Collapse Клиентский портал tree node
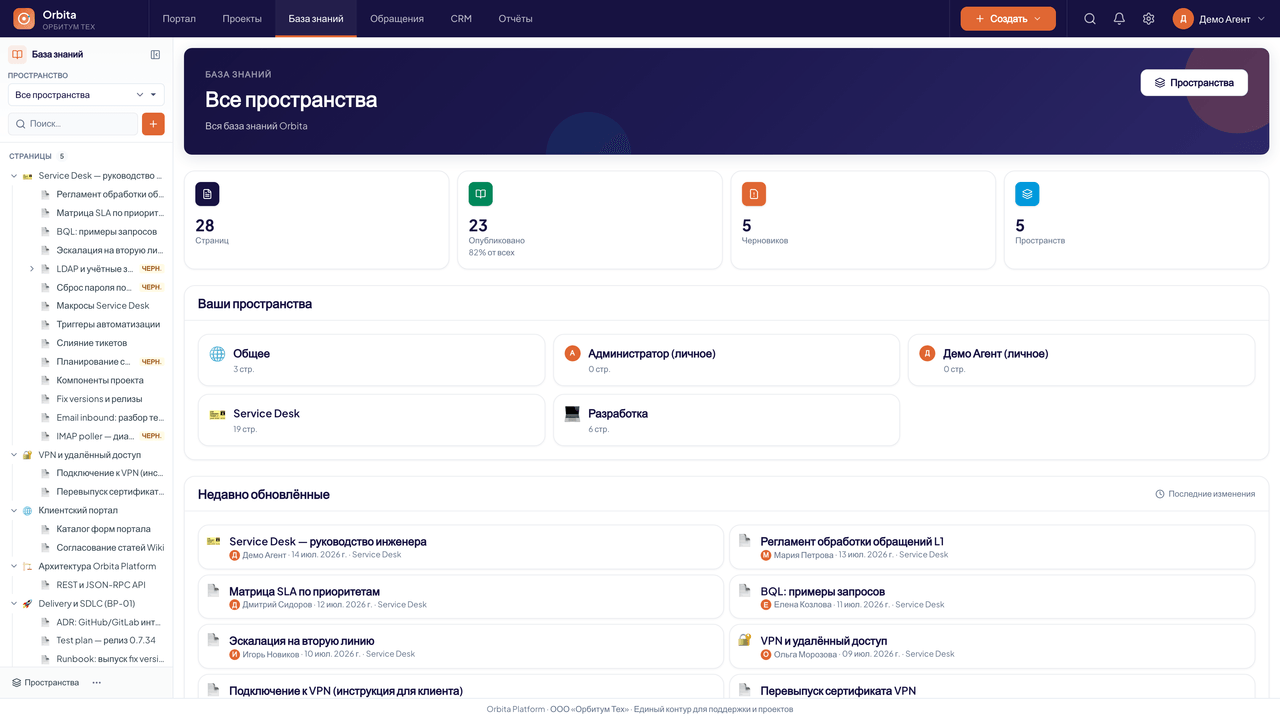 click(14, 511)
